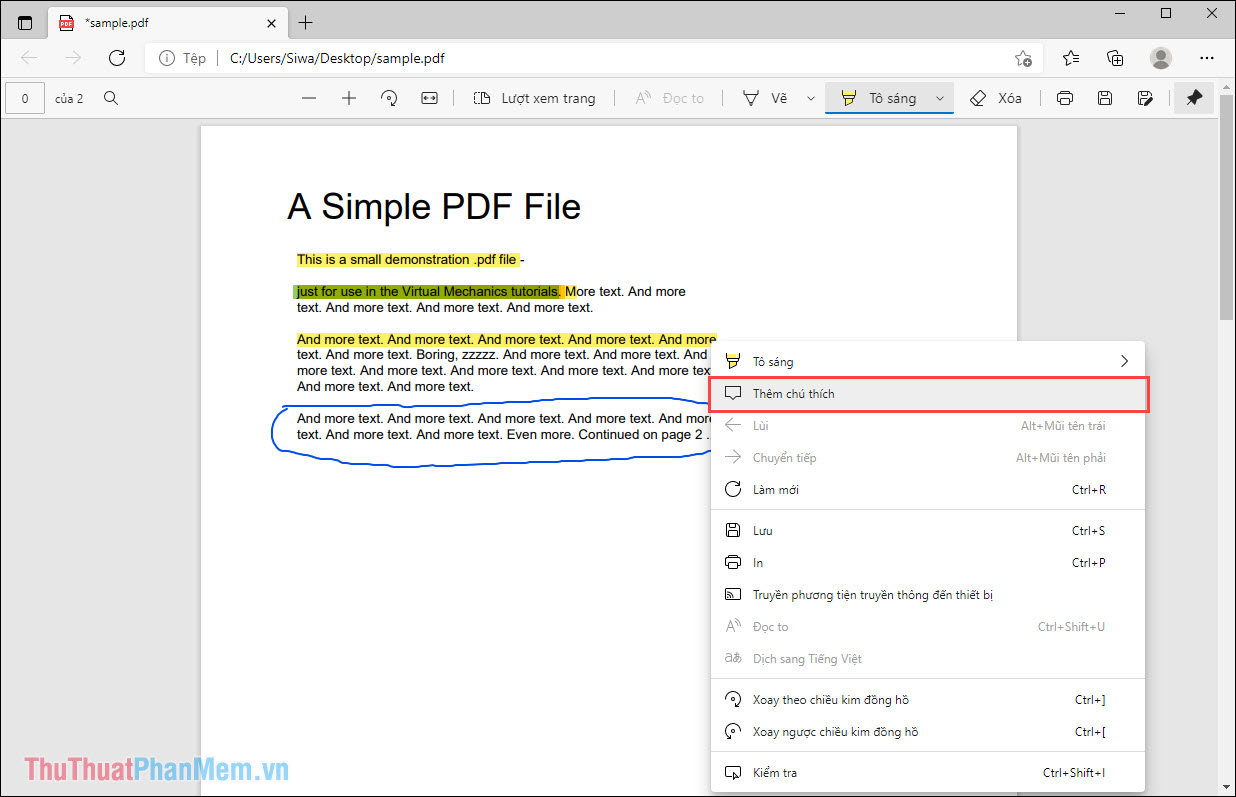Screen dimensions: 1236x797
Task: Click the Tệp button near the address bar
Action: tap(194, 58)
